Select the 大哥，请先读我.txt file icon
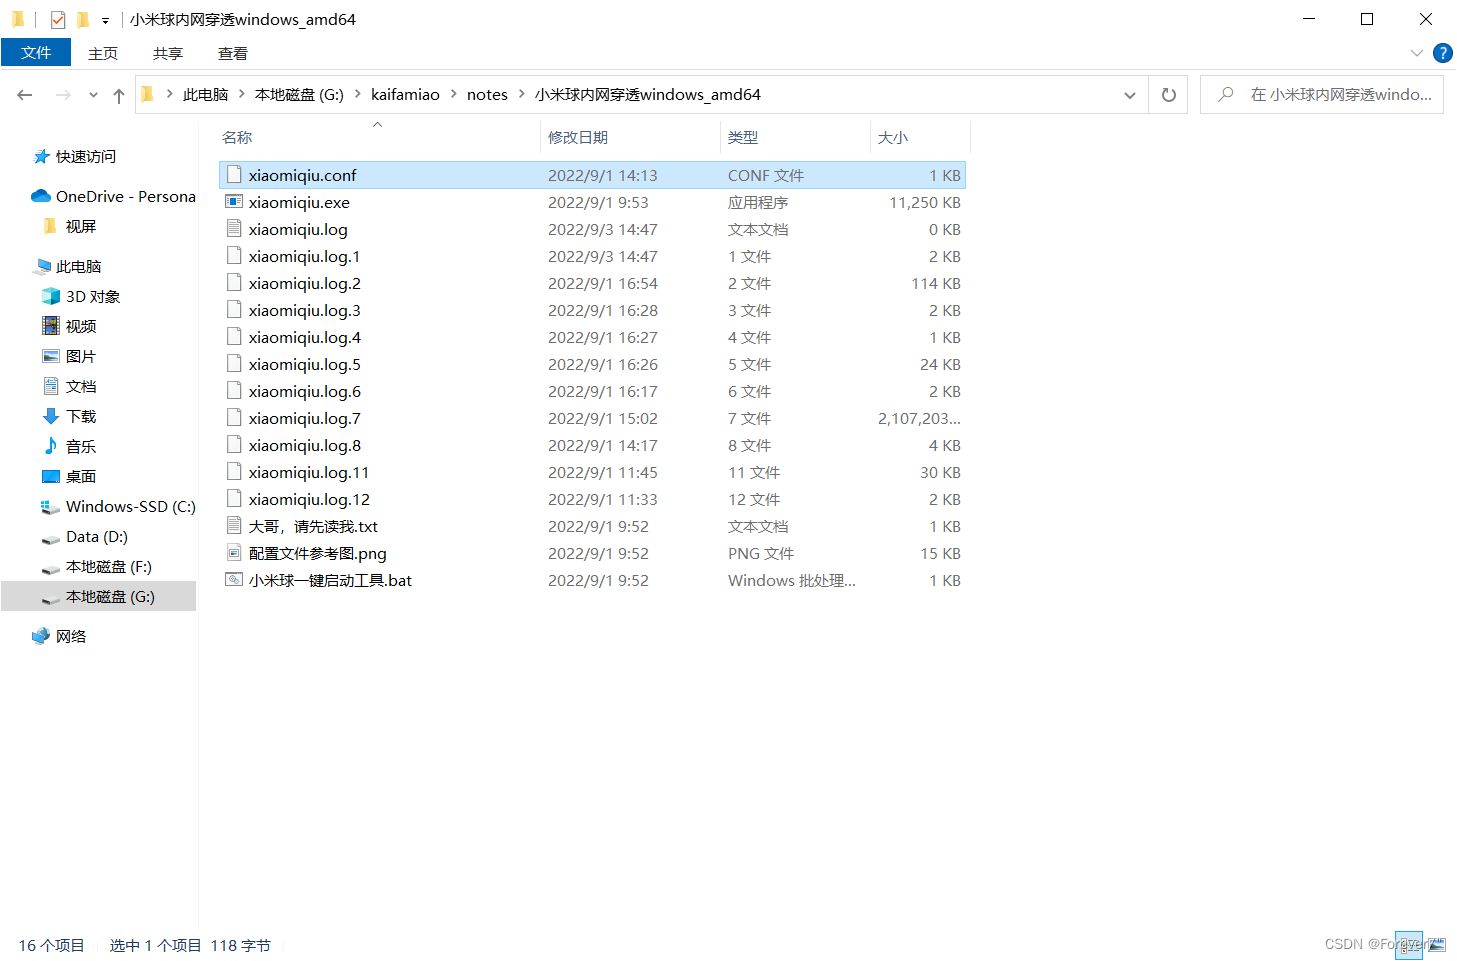The height and width of the screenshot is (961, 1457). point(234,526)
